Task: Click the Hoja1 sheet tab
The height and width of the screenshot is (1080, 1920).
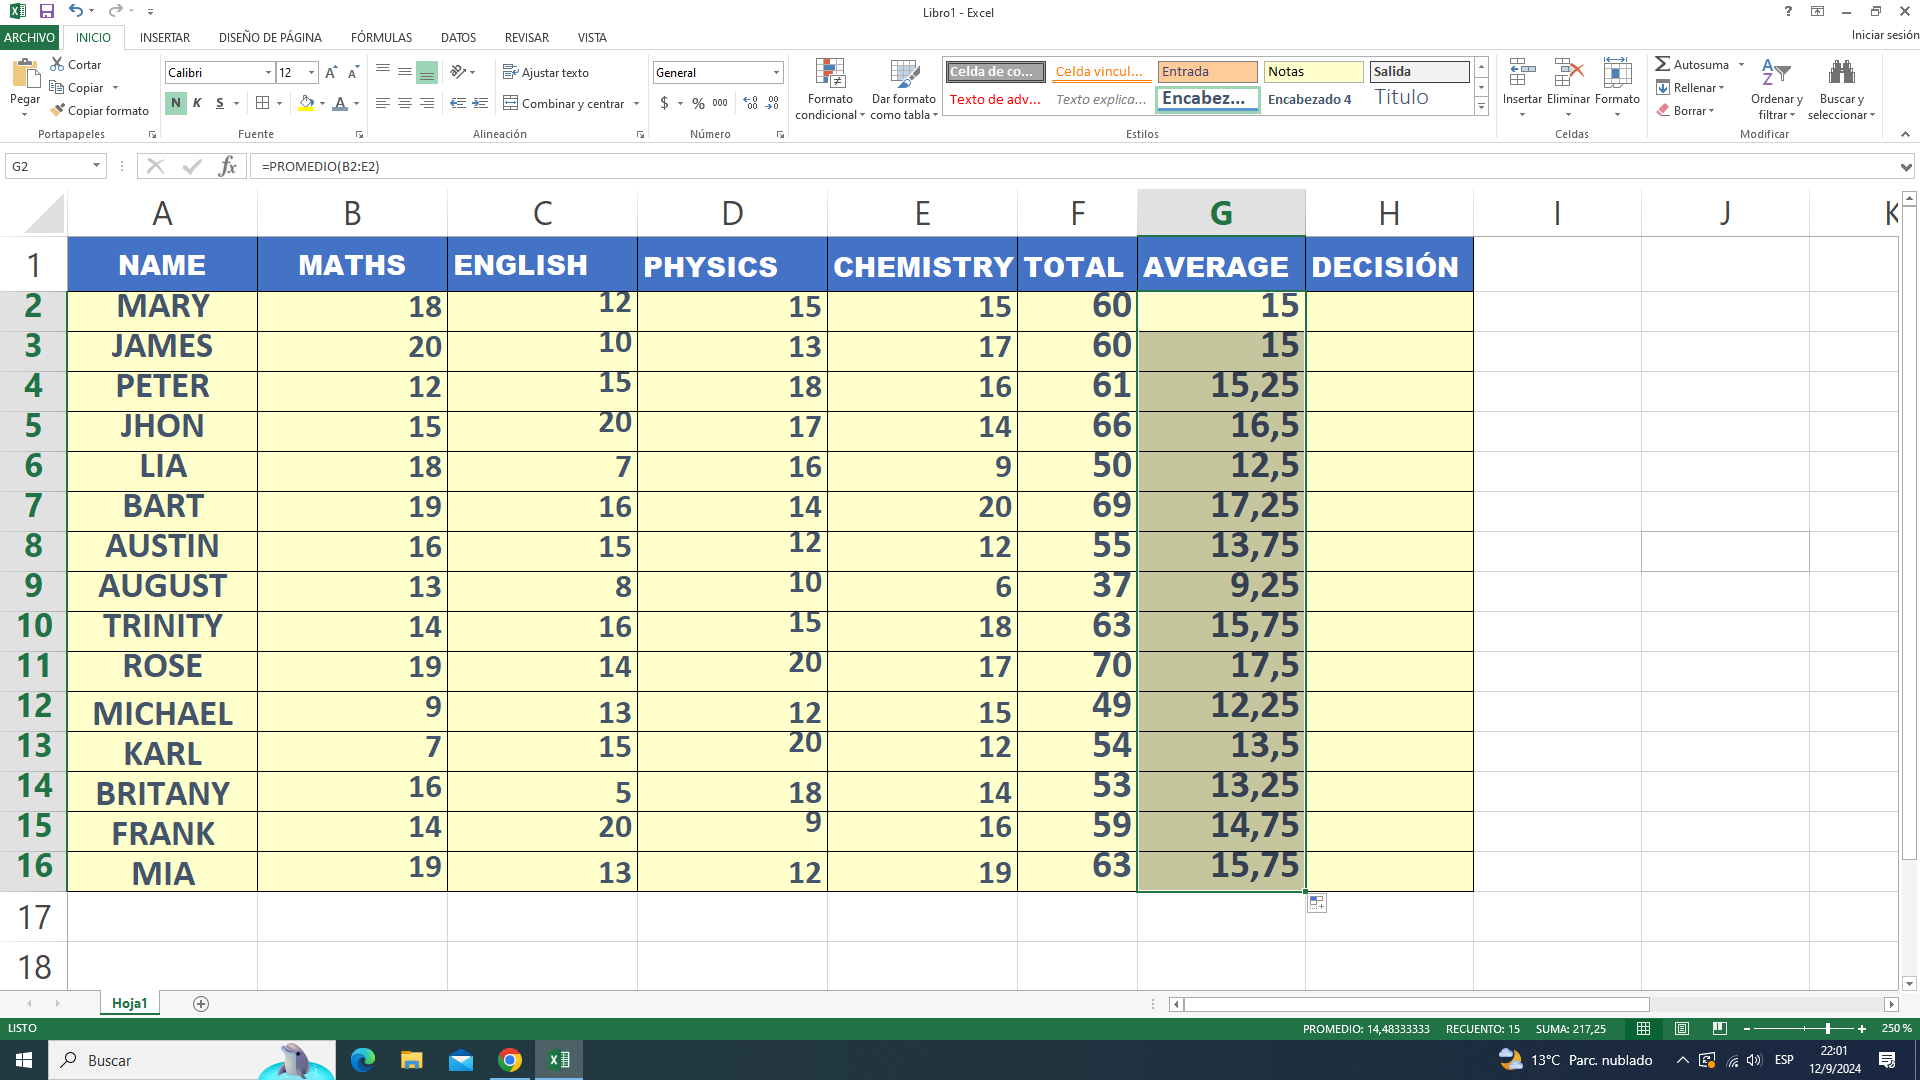Action: click(129, 1003)
